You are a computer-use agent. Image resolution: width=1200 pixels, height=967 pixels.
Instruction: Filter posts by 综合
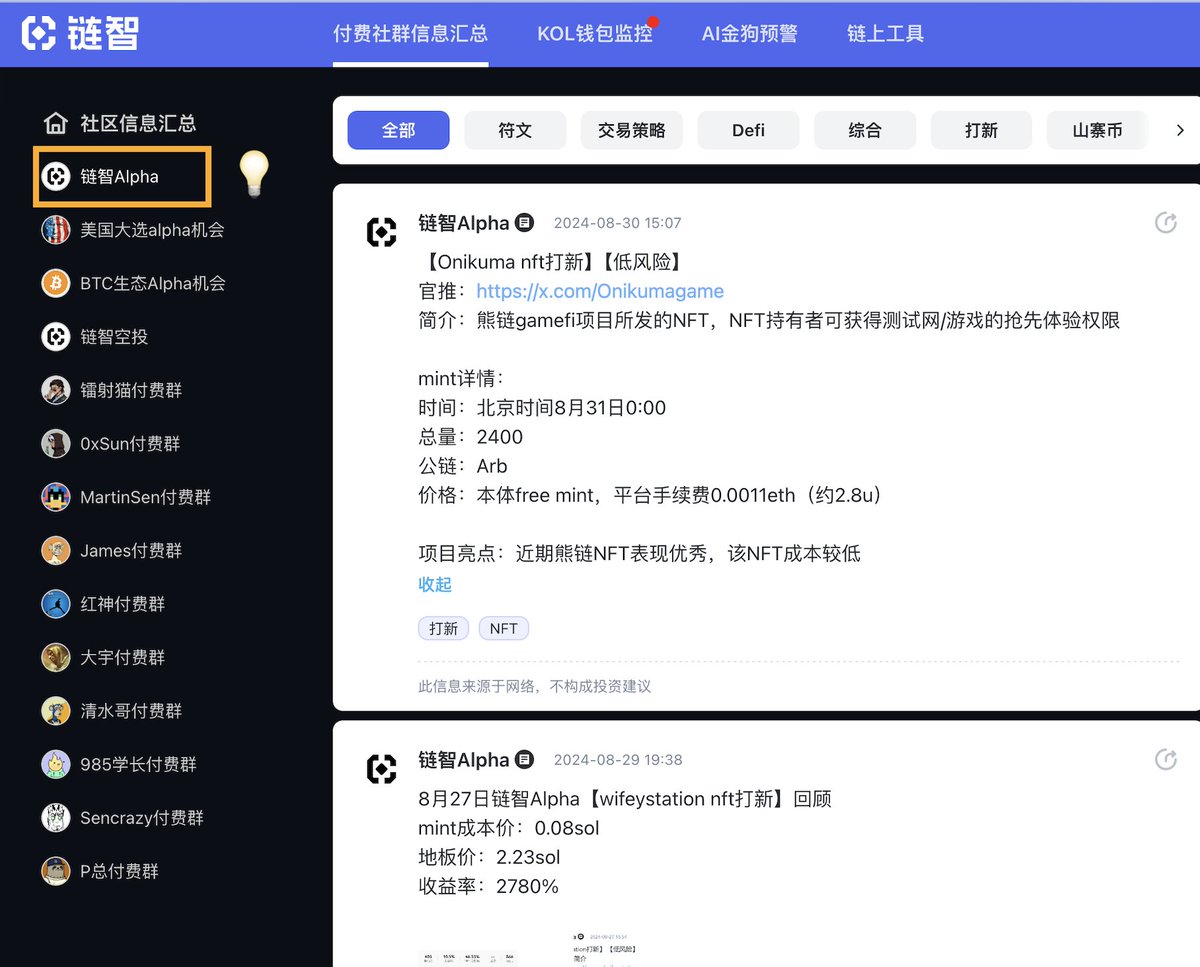coord(865,130)
